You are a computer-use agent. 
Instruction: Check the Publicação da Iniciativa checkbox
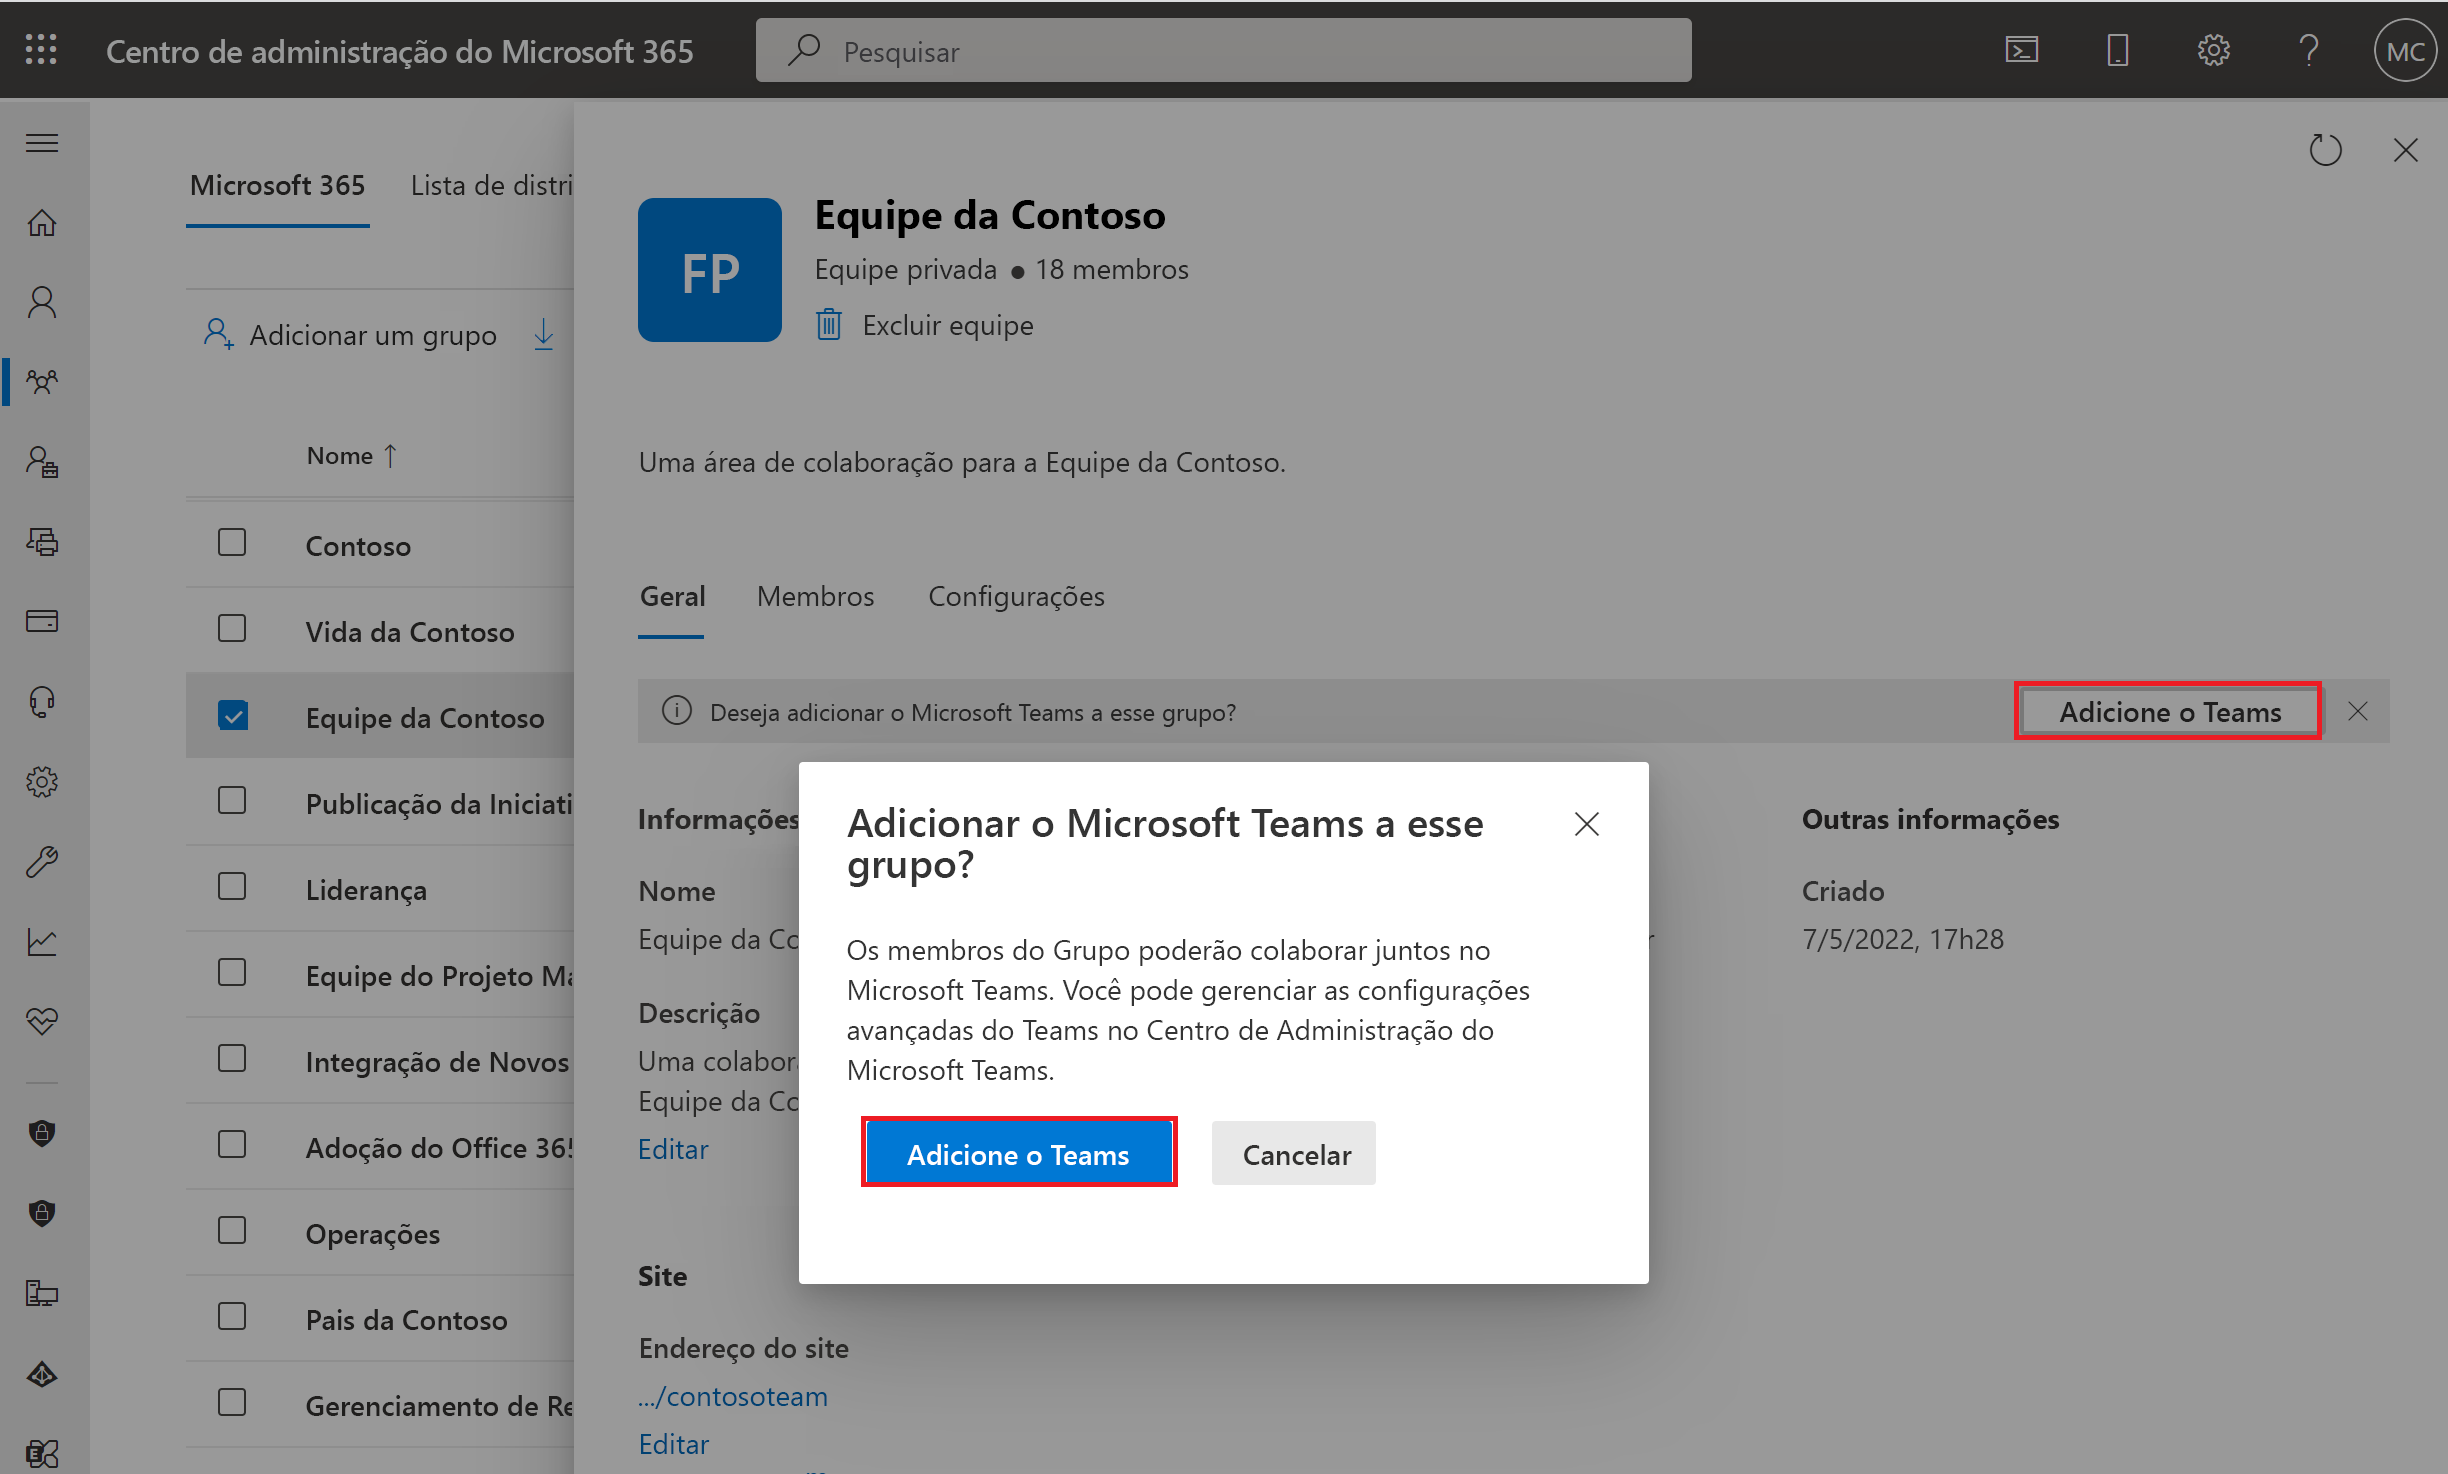(x=232, y=800)
